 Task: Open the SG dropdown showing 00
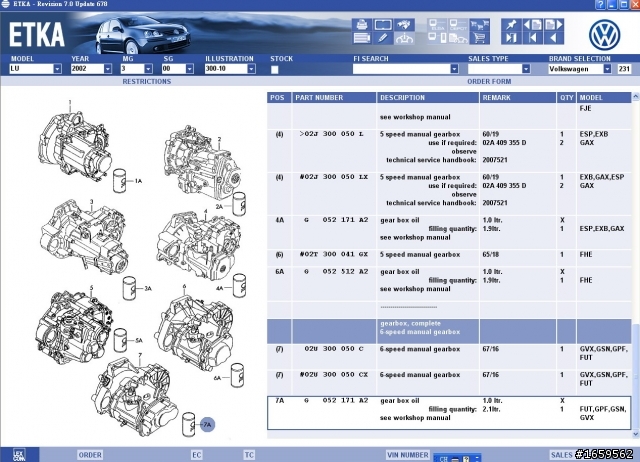click(189, 69)
